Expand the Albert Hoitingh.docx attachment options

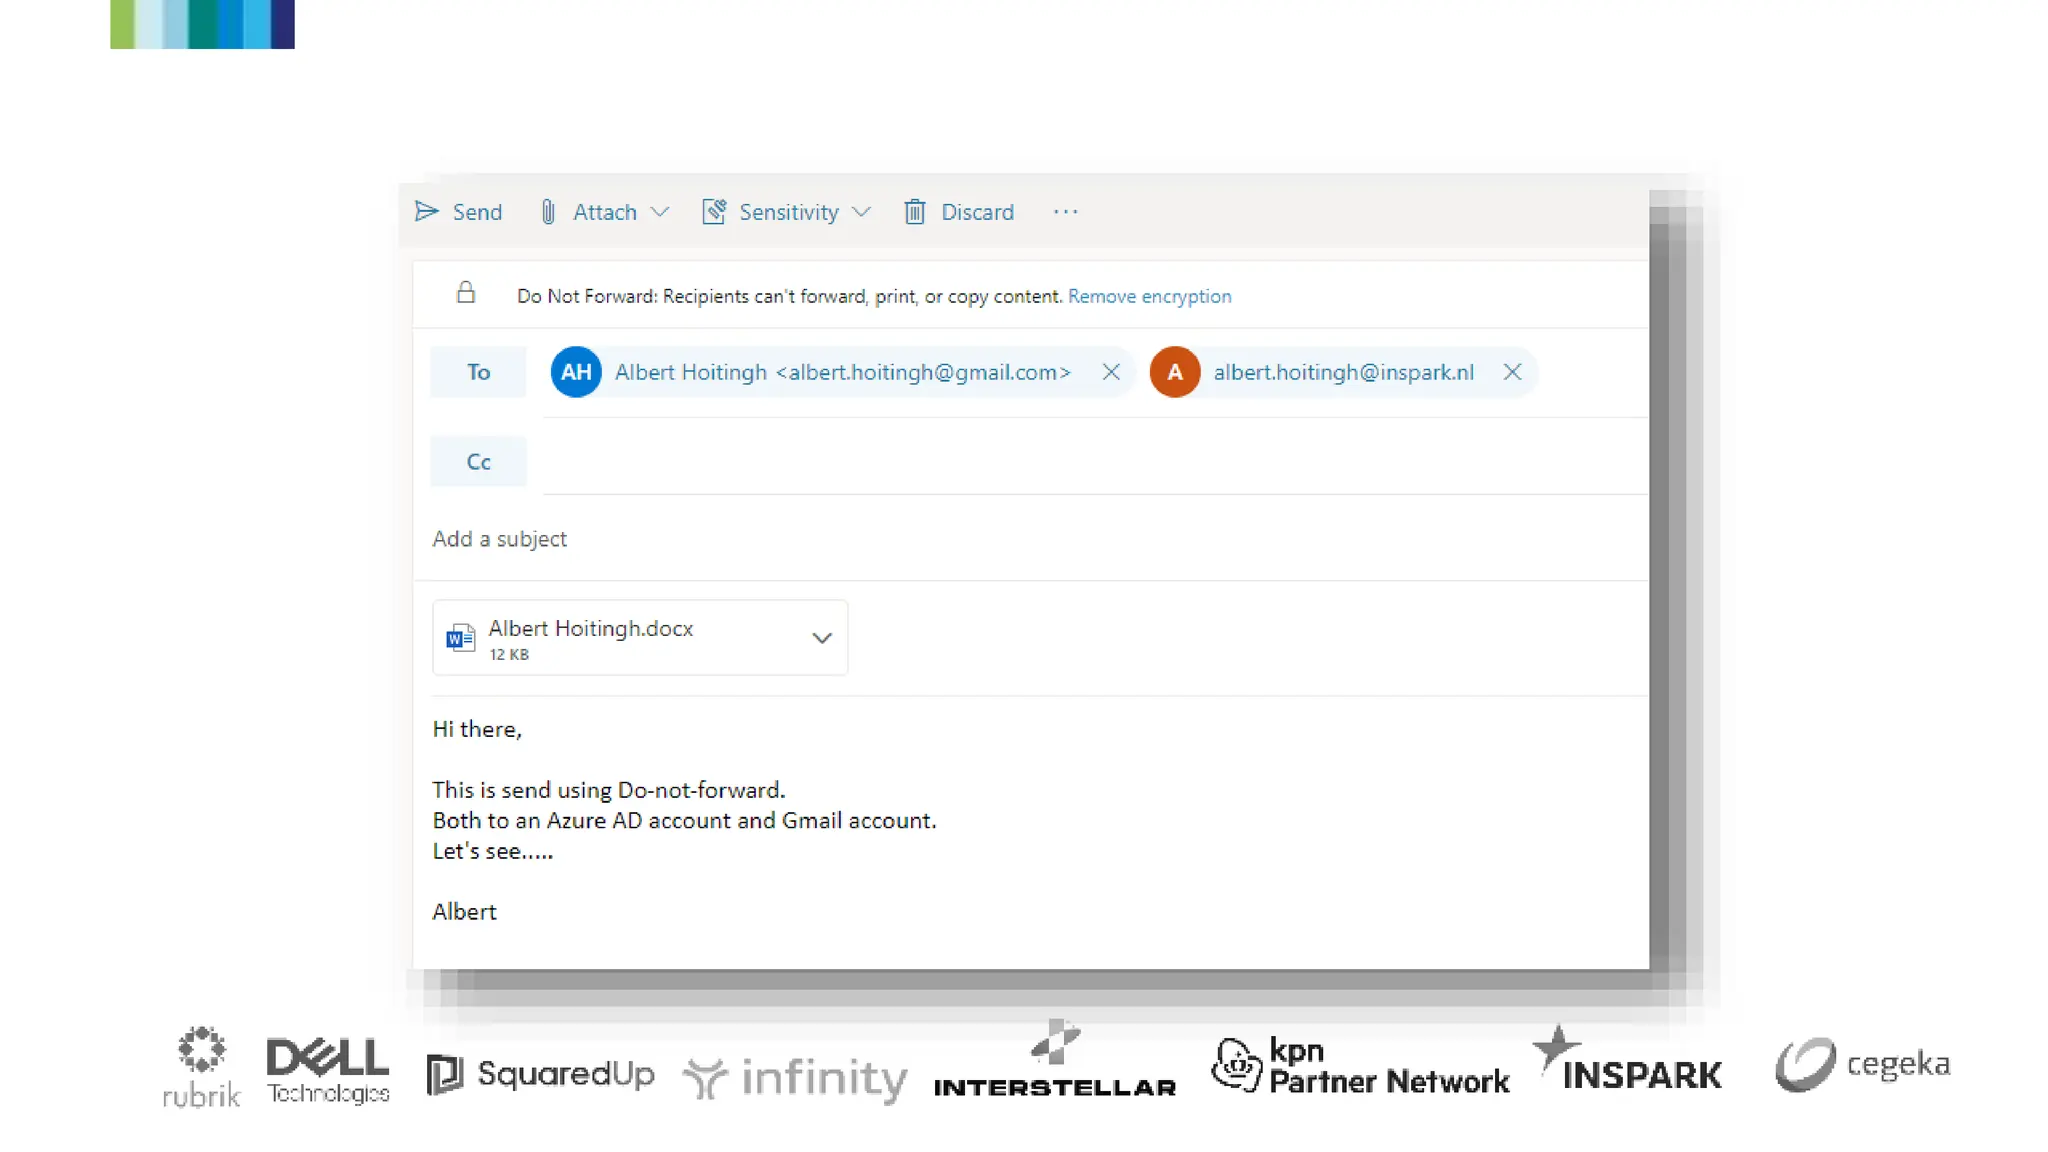tap(822, 638)
